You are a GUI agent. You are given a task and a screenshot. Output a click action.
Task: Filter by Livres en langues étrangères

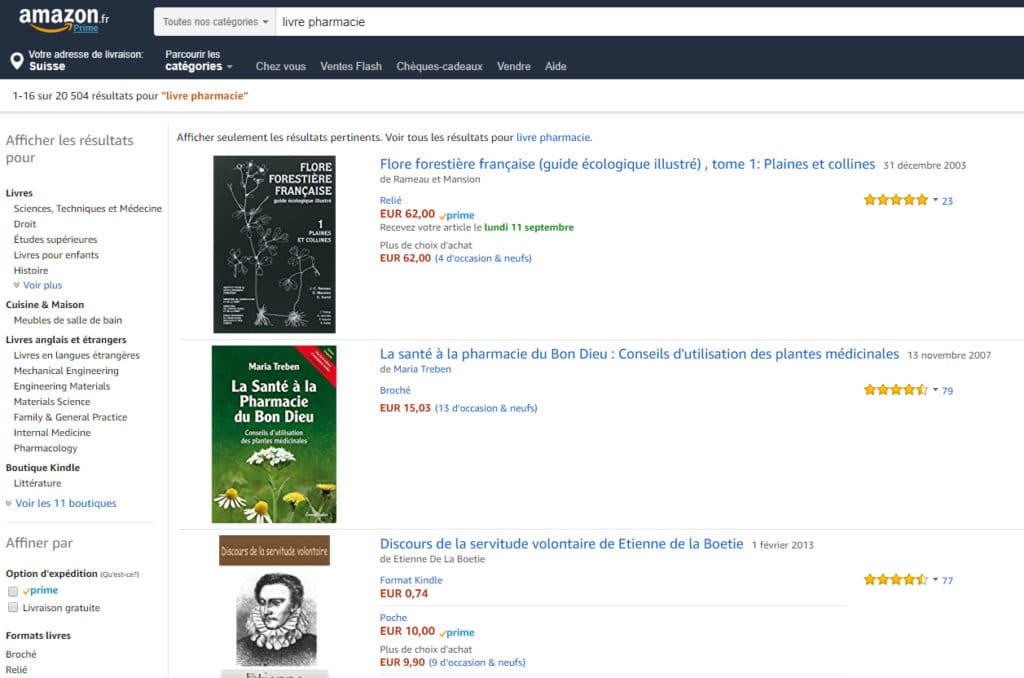click(76, 355)
